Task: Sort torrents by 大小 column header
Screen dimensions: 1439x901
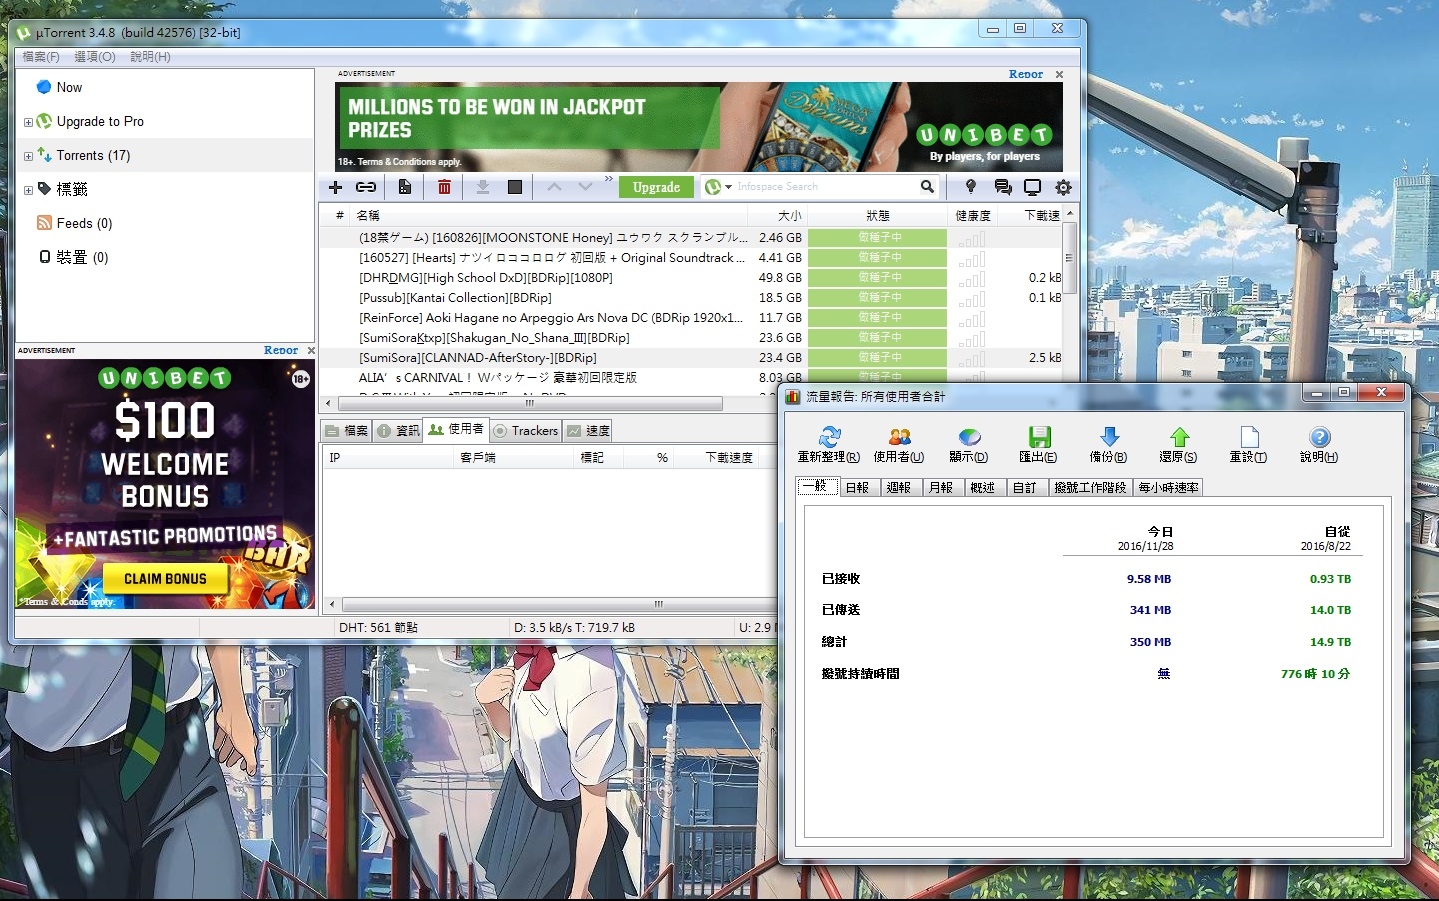Action: (x=778, y=215)
